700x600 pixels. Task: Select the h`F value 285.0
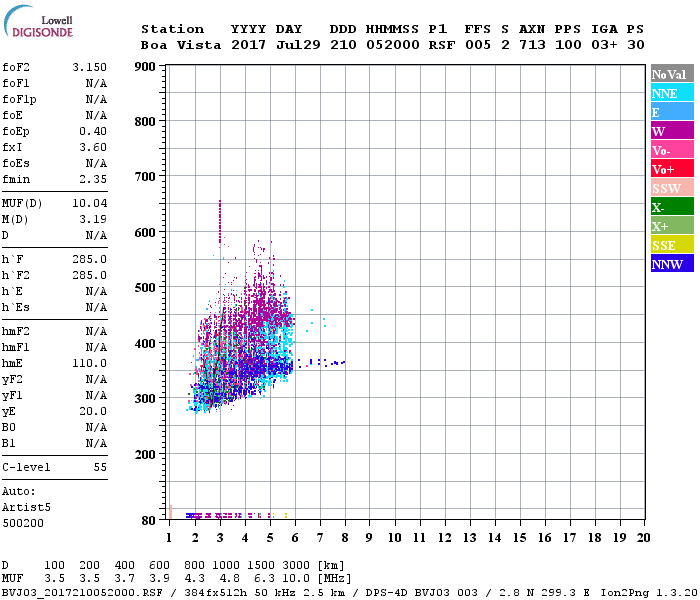pos(89,259)
